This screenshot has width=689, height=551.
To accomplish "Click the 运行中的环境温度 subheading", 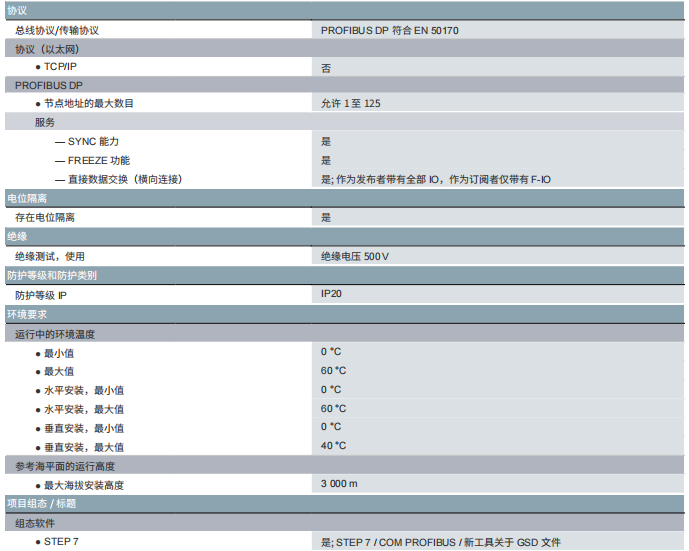I will 55,333.
